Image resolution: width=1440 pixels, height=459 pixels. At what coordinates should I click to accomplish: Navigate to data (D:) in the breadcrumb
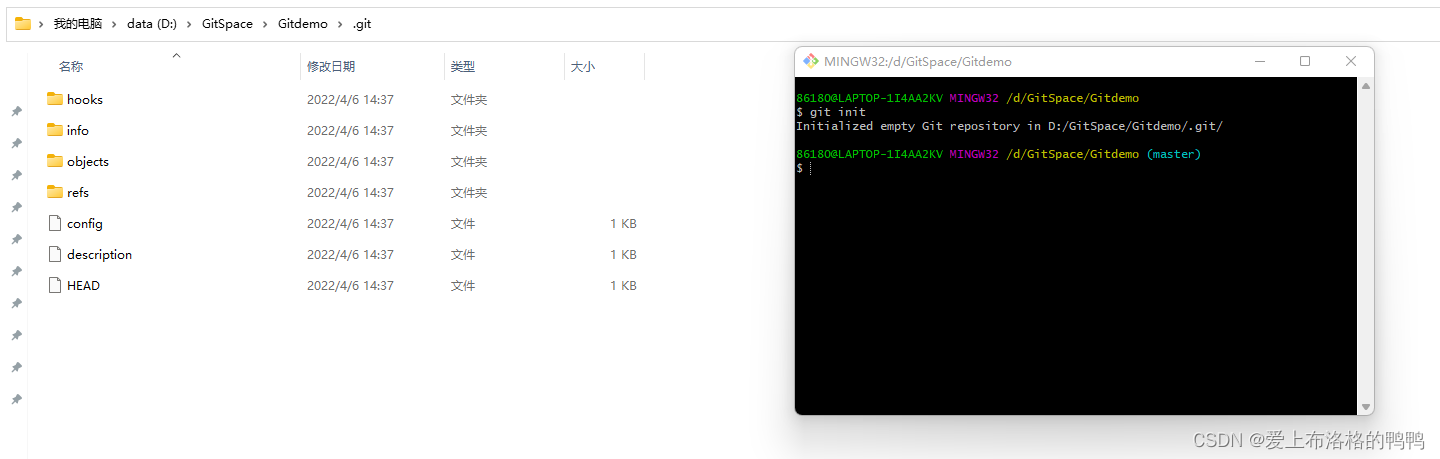tap(152, 24)
